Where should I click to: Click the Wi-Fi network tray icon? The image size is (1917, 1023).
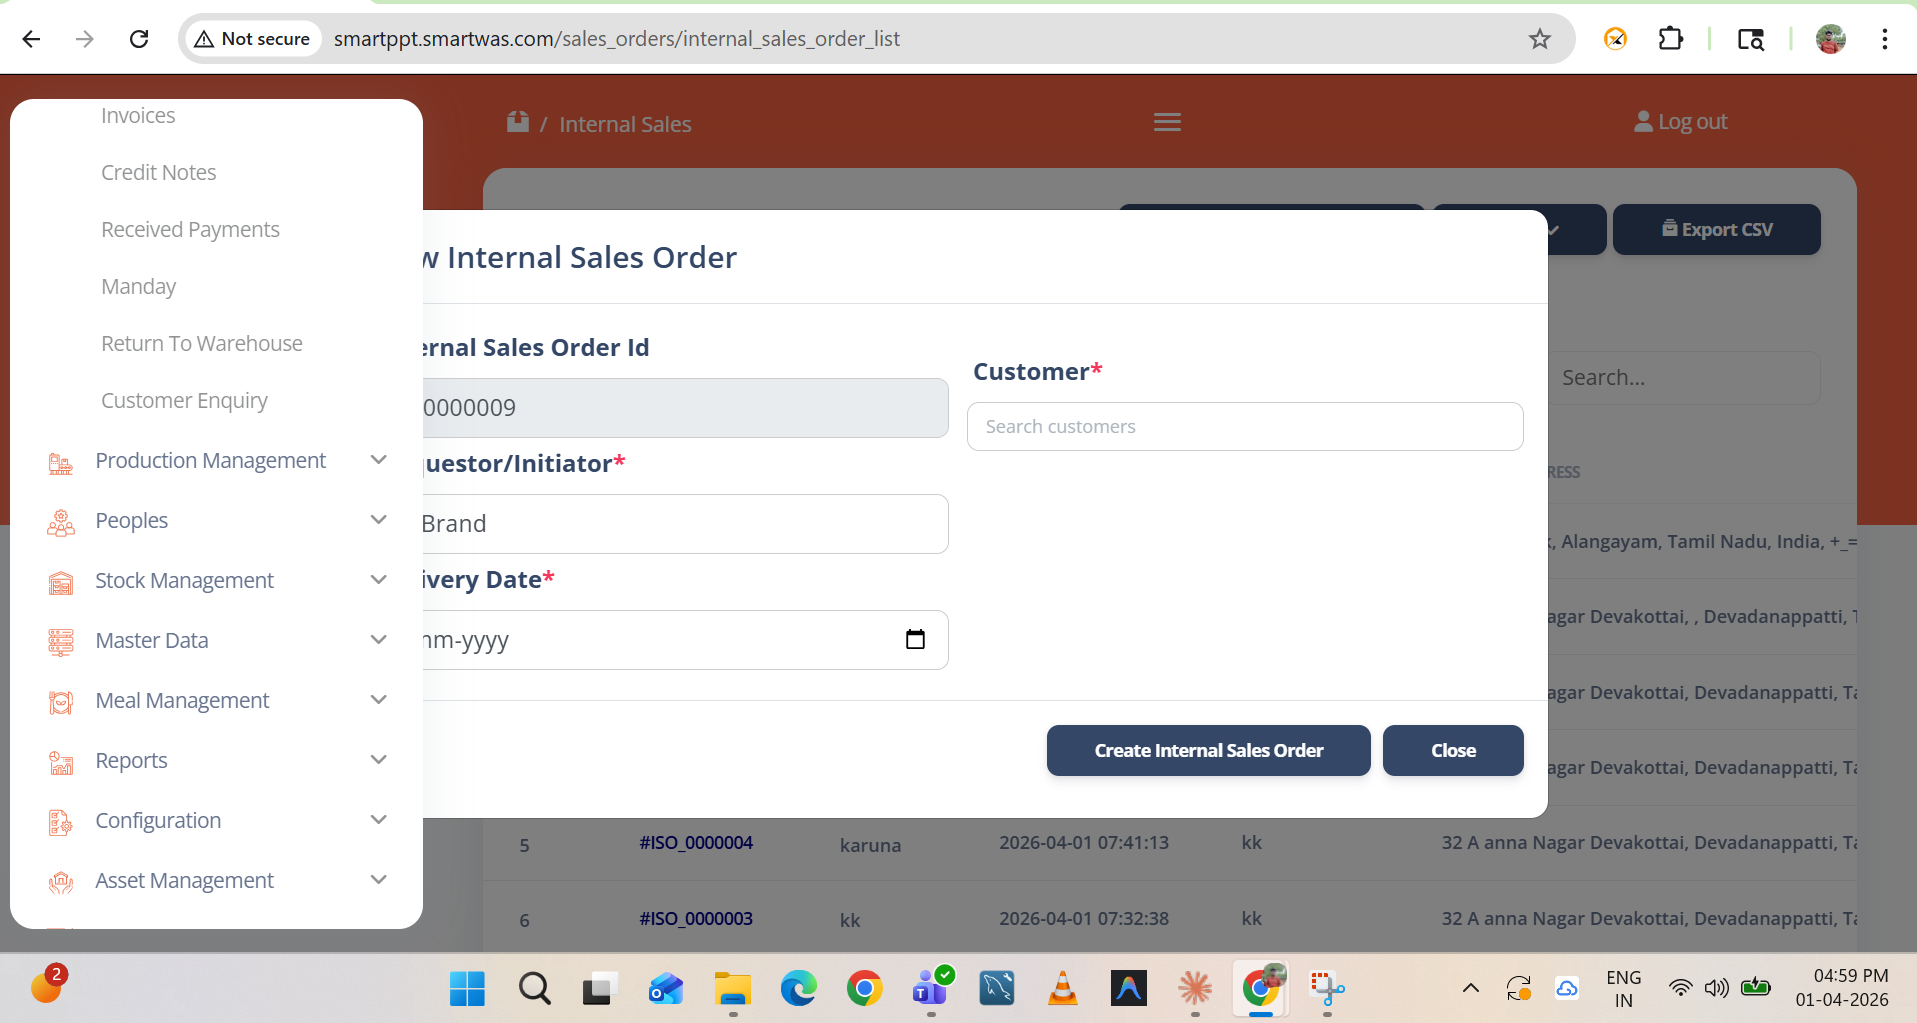tap(1680, 988)
